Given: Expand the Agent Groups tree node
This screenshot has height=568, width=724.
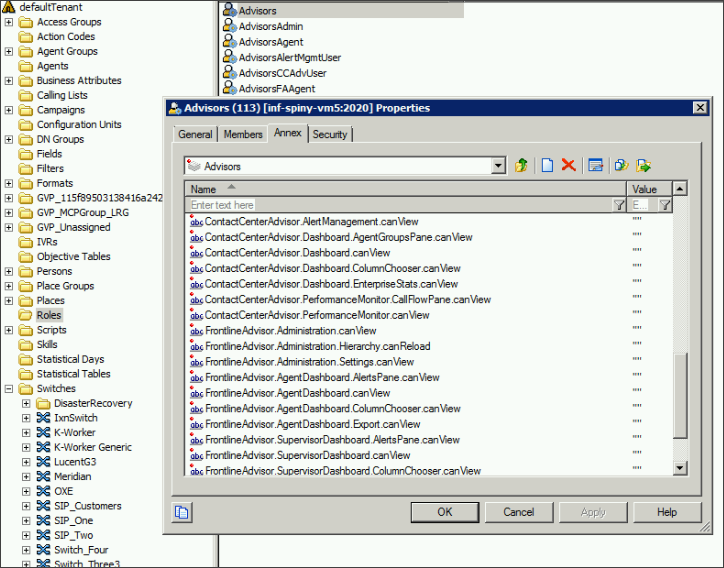Looking at the screenshot, I should pyautogui.click(x=9, y=51).
